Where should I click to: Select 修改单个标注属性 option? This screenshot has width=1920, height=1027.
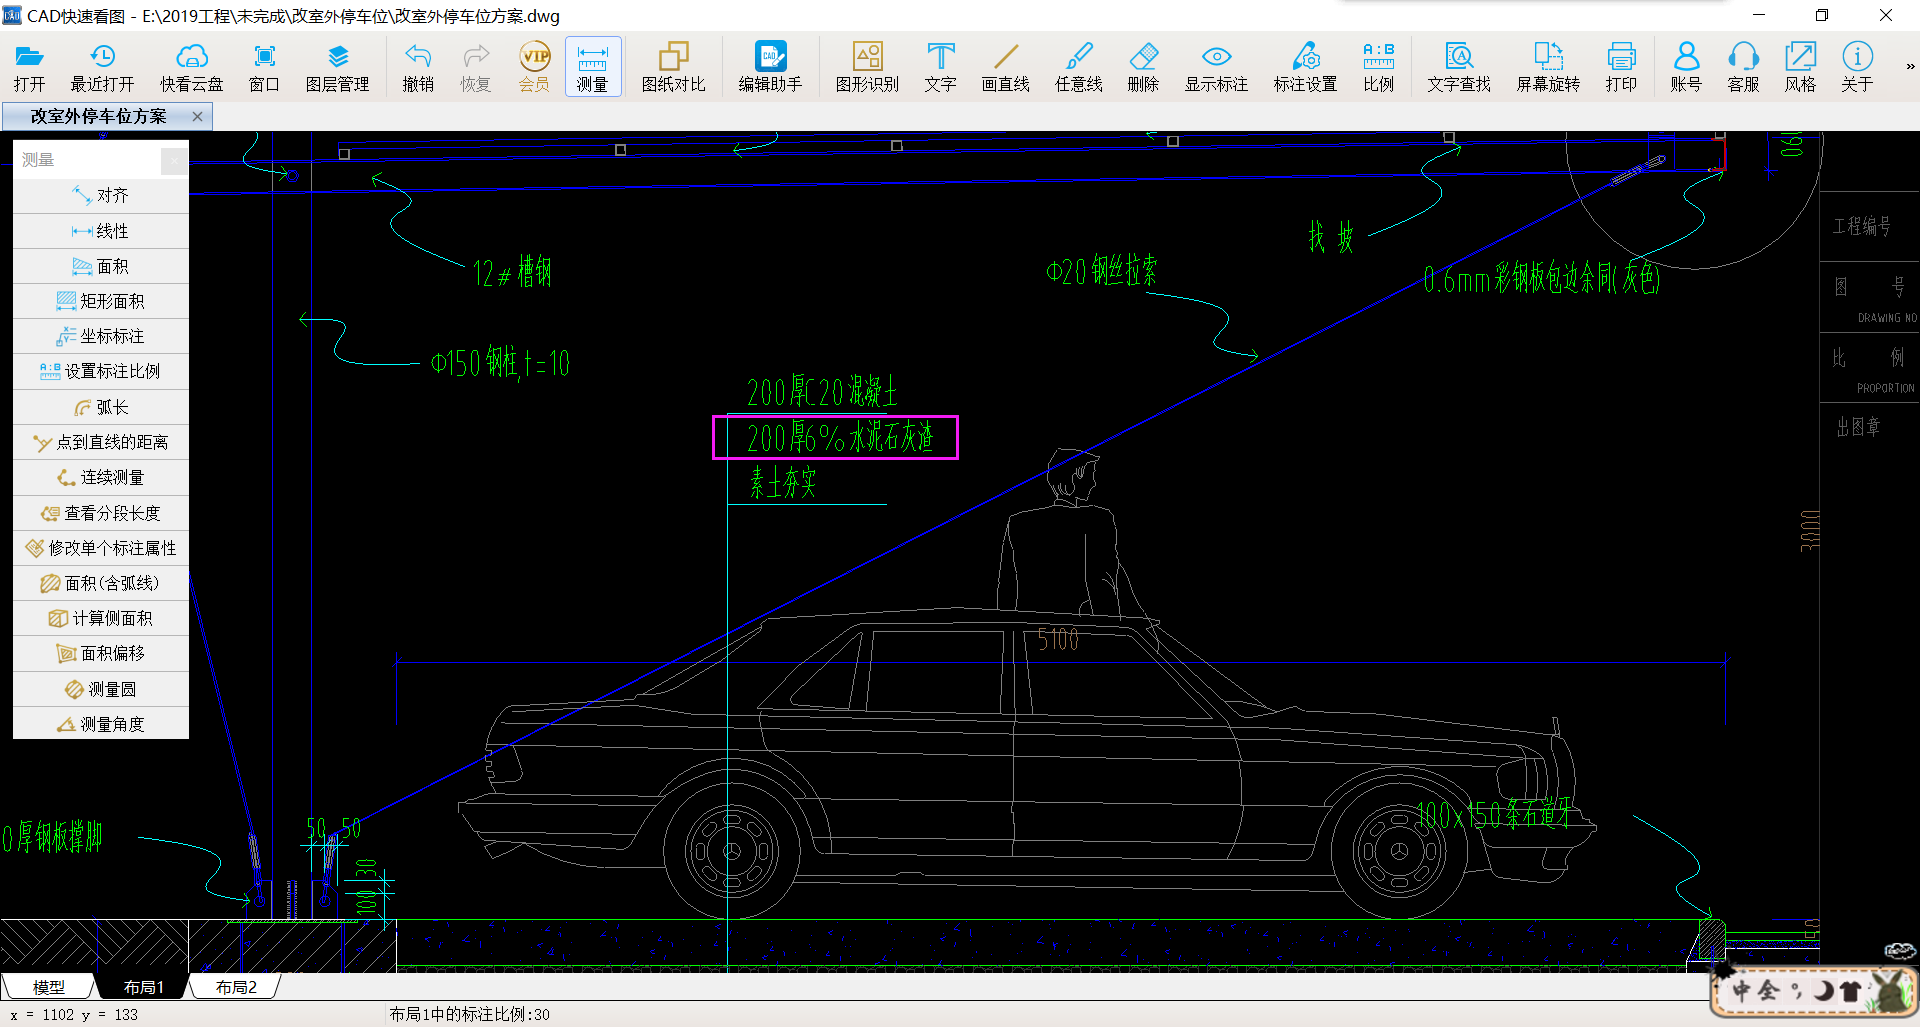click(101, 548)
